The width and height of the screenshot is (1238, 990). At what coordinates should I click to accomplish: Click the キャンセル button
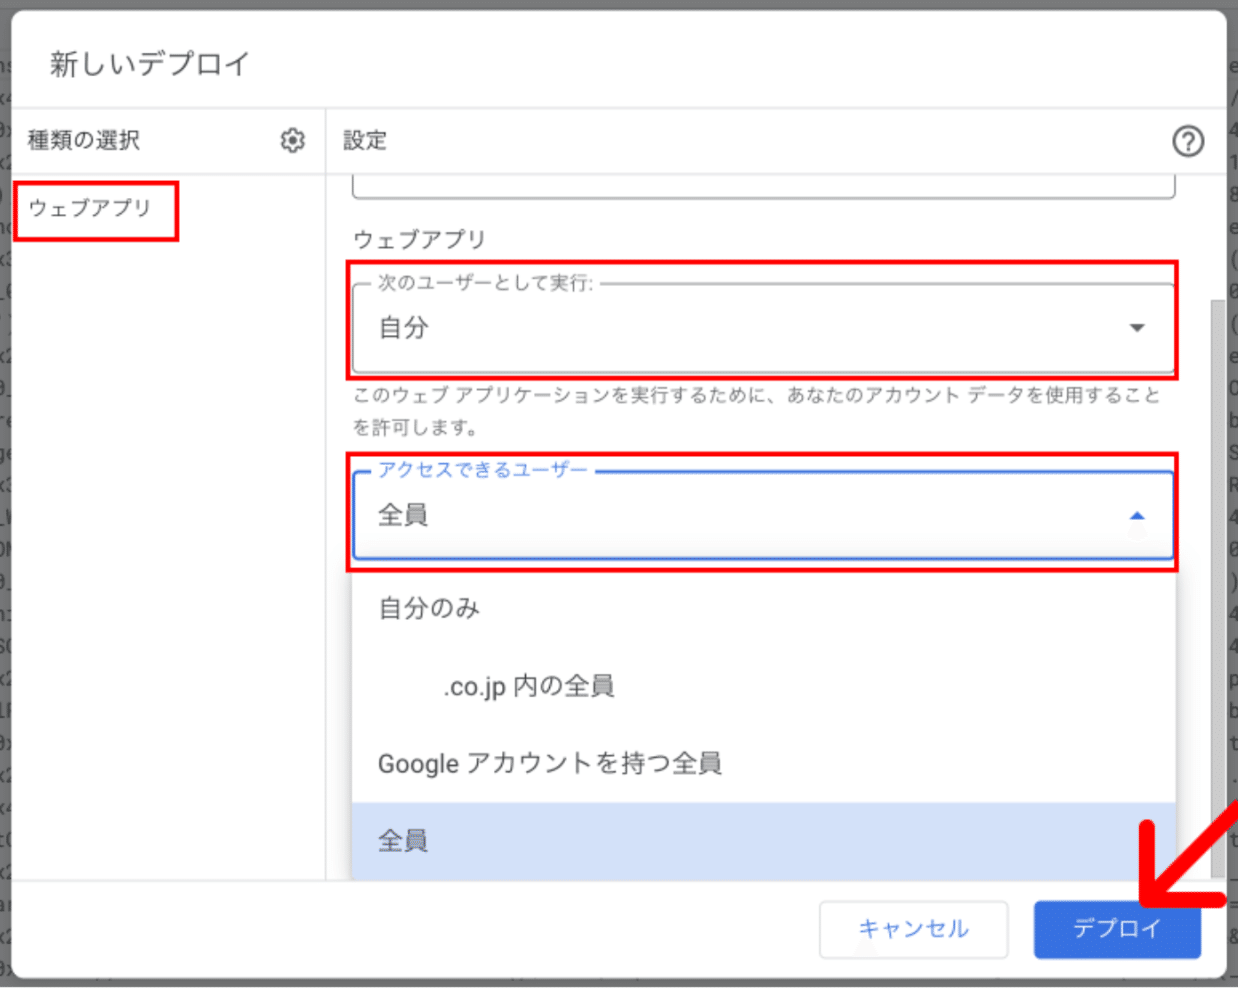click(913, 929)
